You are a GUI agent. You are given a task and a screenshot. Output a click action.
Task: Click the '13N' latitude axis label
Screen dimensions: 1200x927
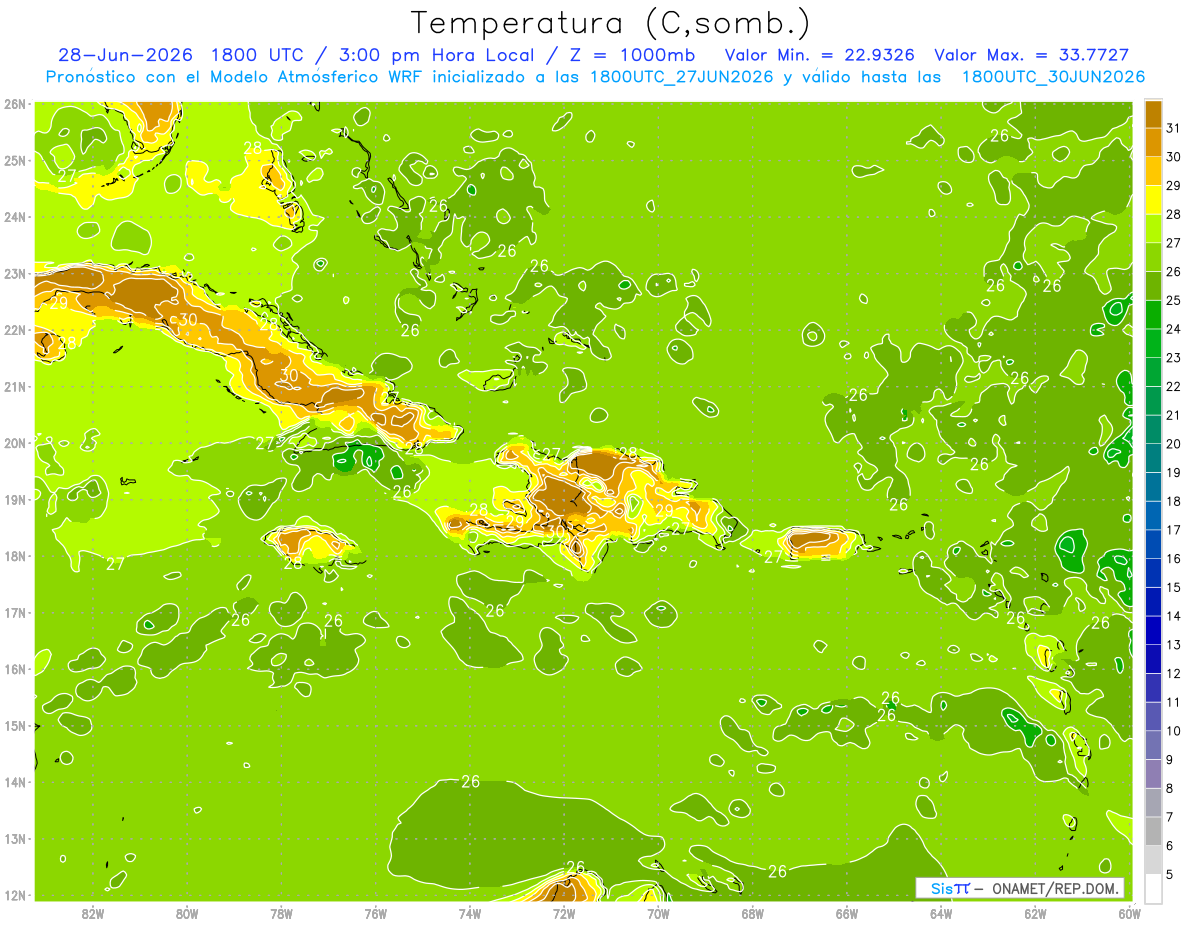15,838
